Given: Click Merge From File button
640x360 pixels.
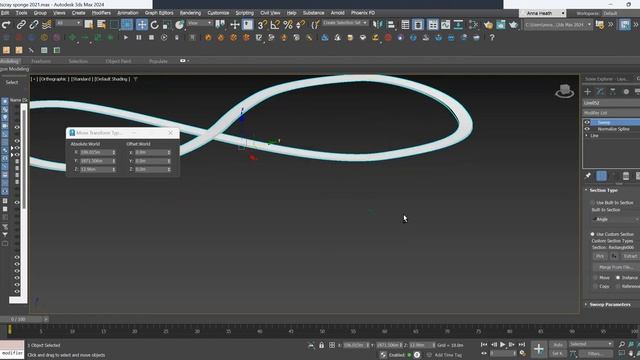Looking at the screenshot, I should 616,267.
